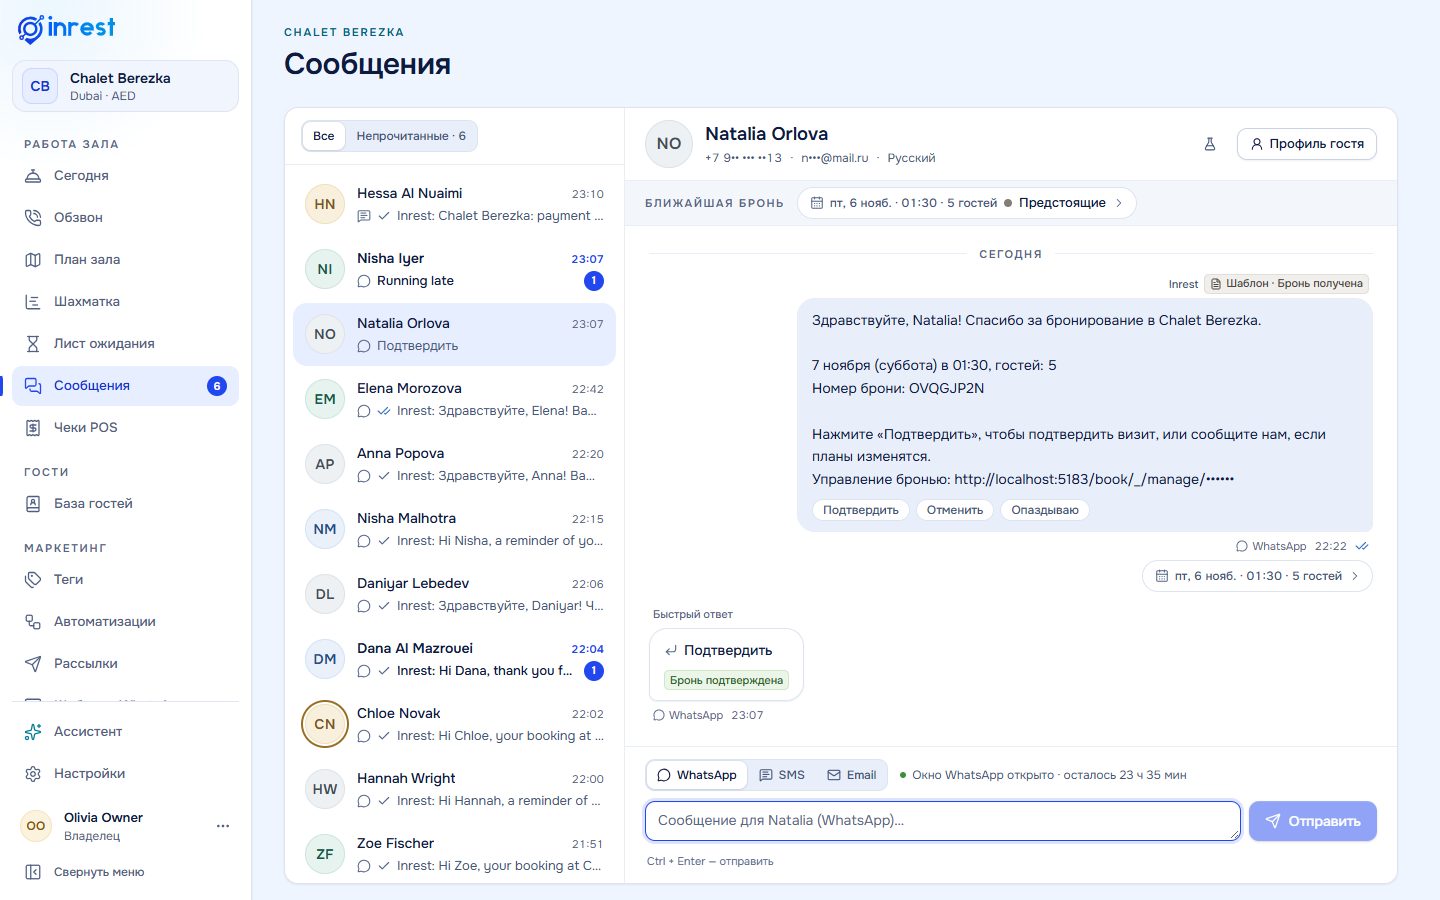The height and width of the screenshot is (900, 1440).
Task: Open Обзвон call list
Action: coord(125,217)
